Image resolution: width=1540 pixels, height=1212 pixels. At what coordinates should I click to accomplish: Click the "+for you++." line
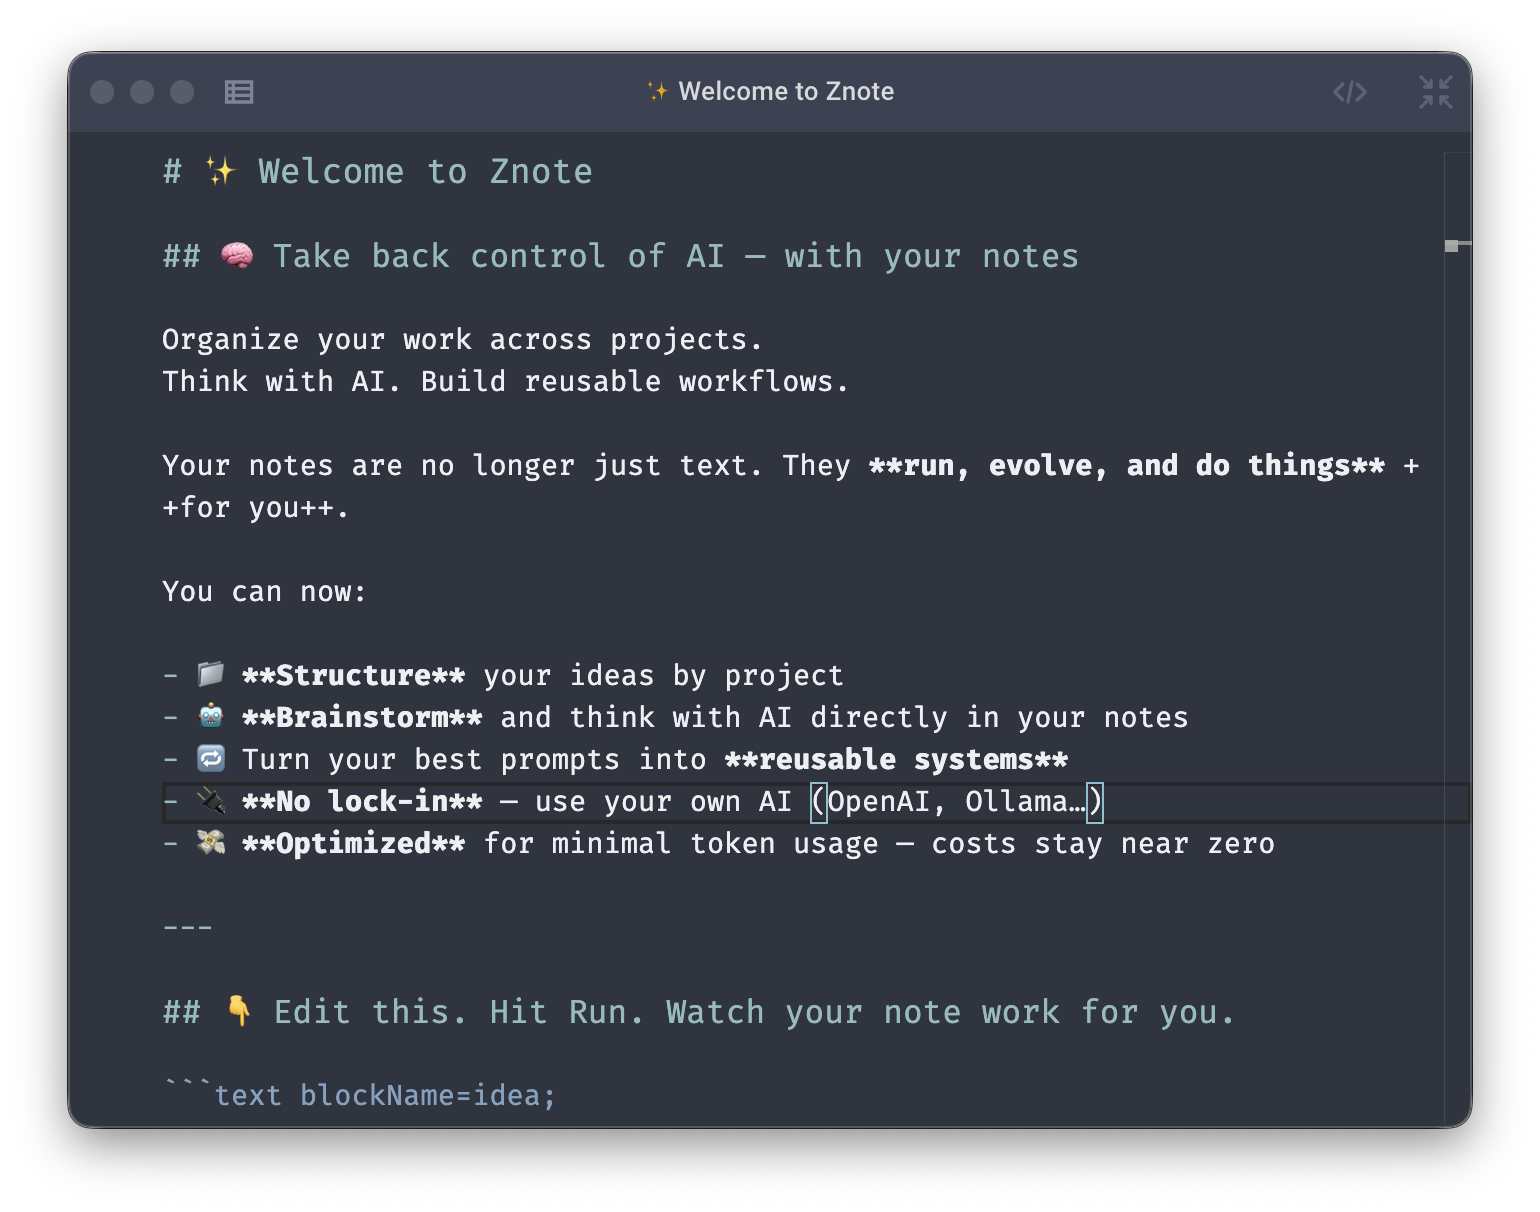click(x=255, y=508)
